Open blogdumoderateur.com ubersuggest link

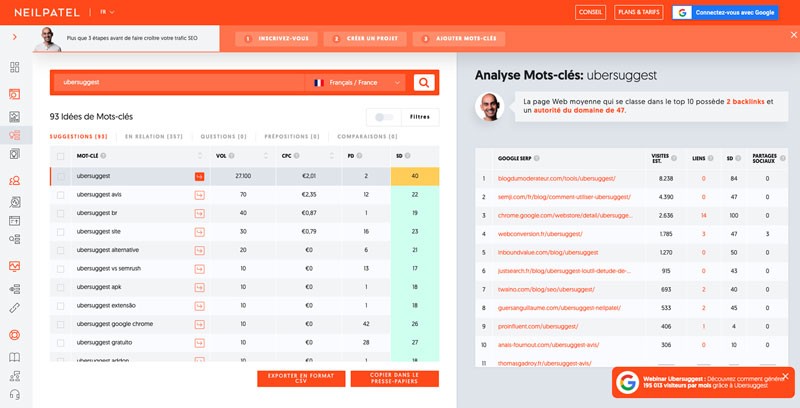click(x=557, y=178)
